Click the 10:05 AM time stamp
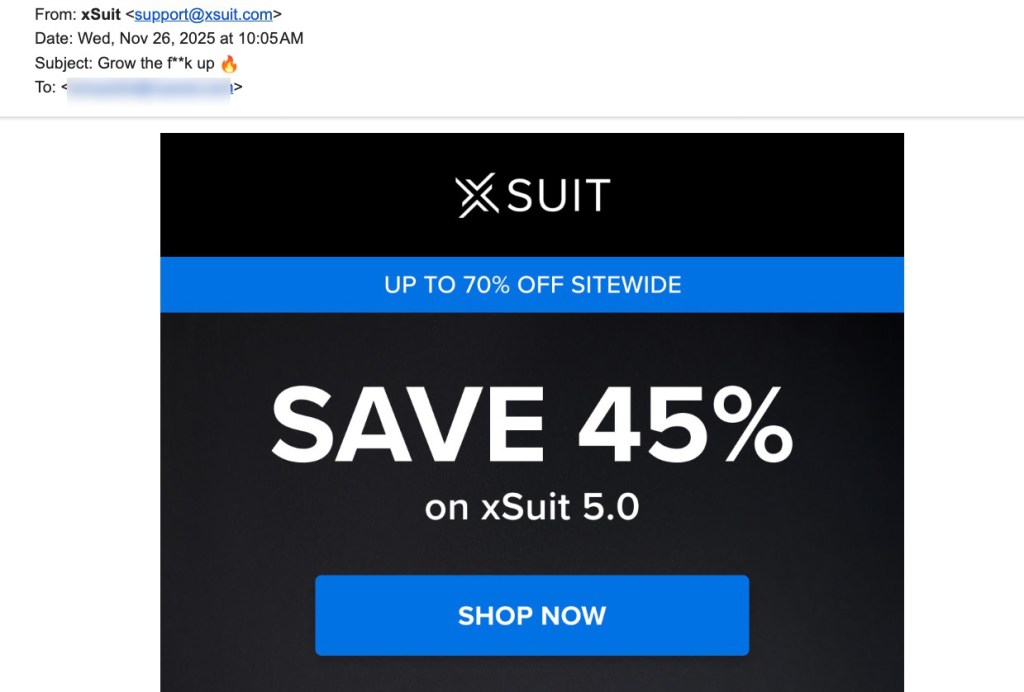This screenshot has height=692, width=1024. coord(271,39)
